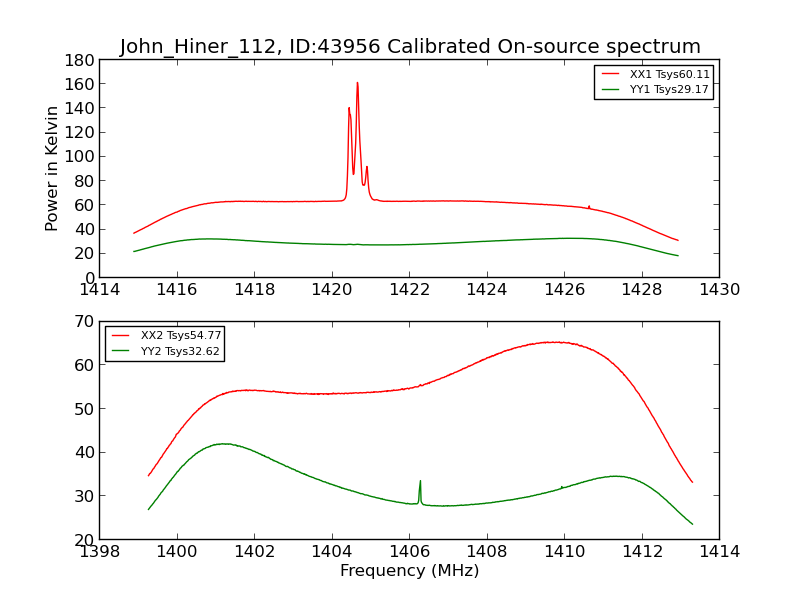800x600 pixels.
Task: Select the "YY1 Tsys29.17" legend entry
Action: click(656, 89)
